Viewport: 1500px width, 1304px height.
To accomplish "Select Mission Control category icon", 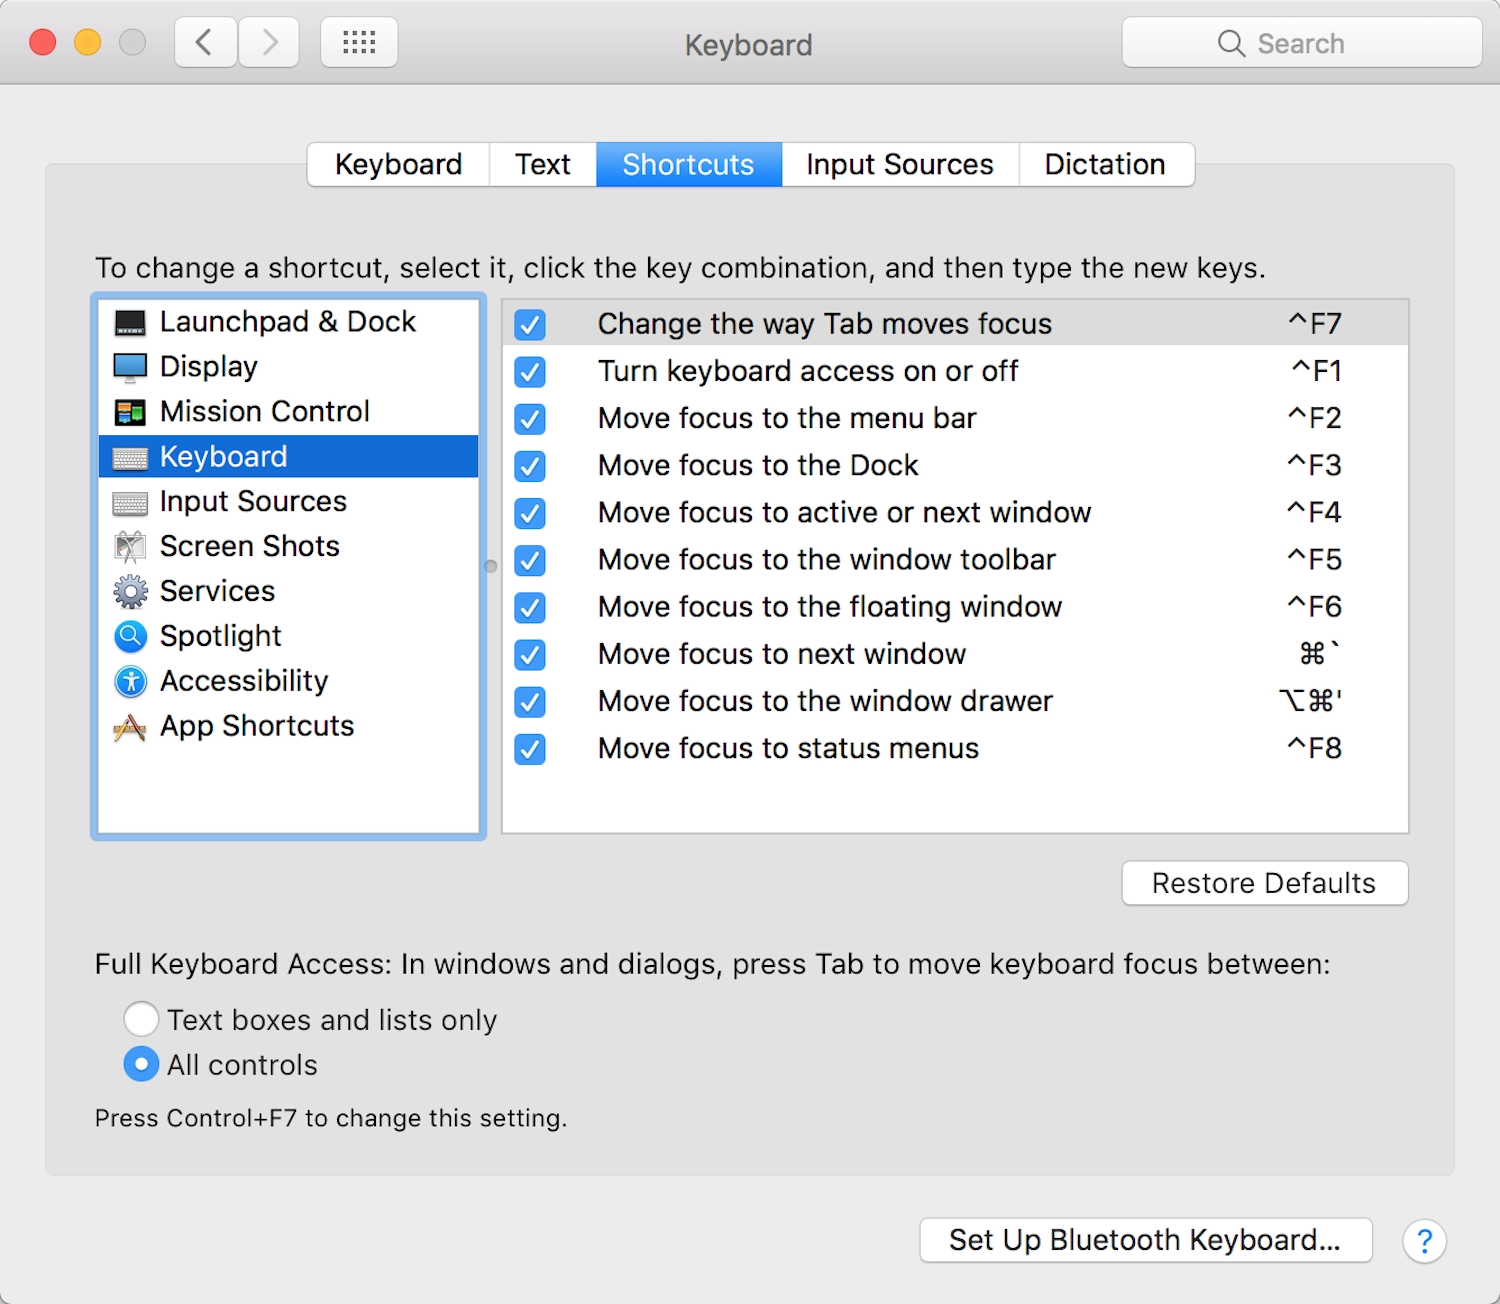I will pyautogui.click(x=130, y=411).
